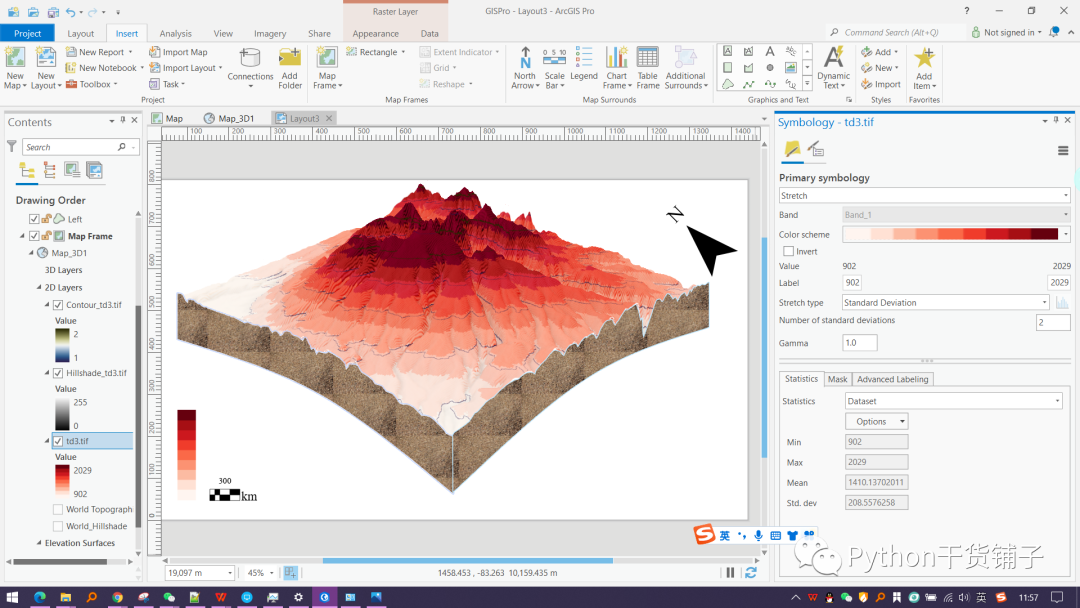Click the Not signed in link
The height and width of the screenshot is (608, 1080).
pos(1009,32)
